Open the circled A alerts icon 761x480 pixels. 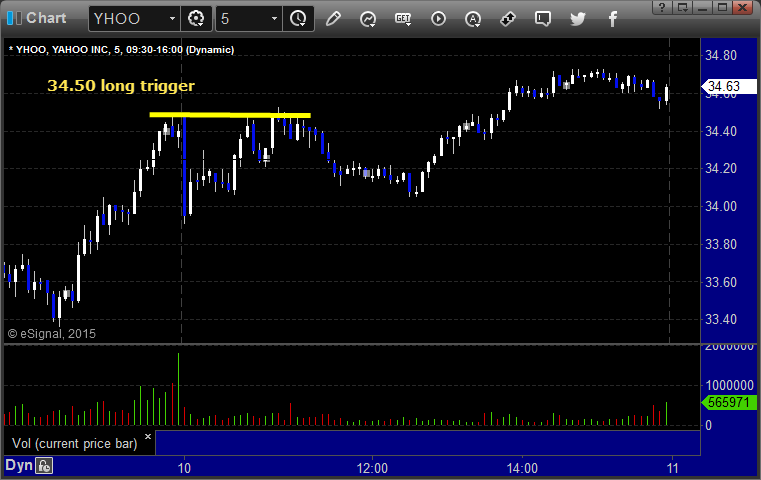pyautogui.click(x=473, y=19)
